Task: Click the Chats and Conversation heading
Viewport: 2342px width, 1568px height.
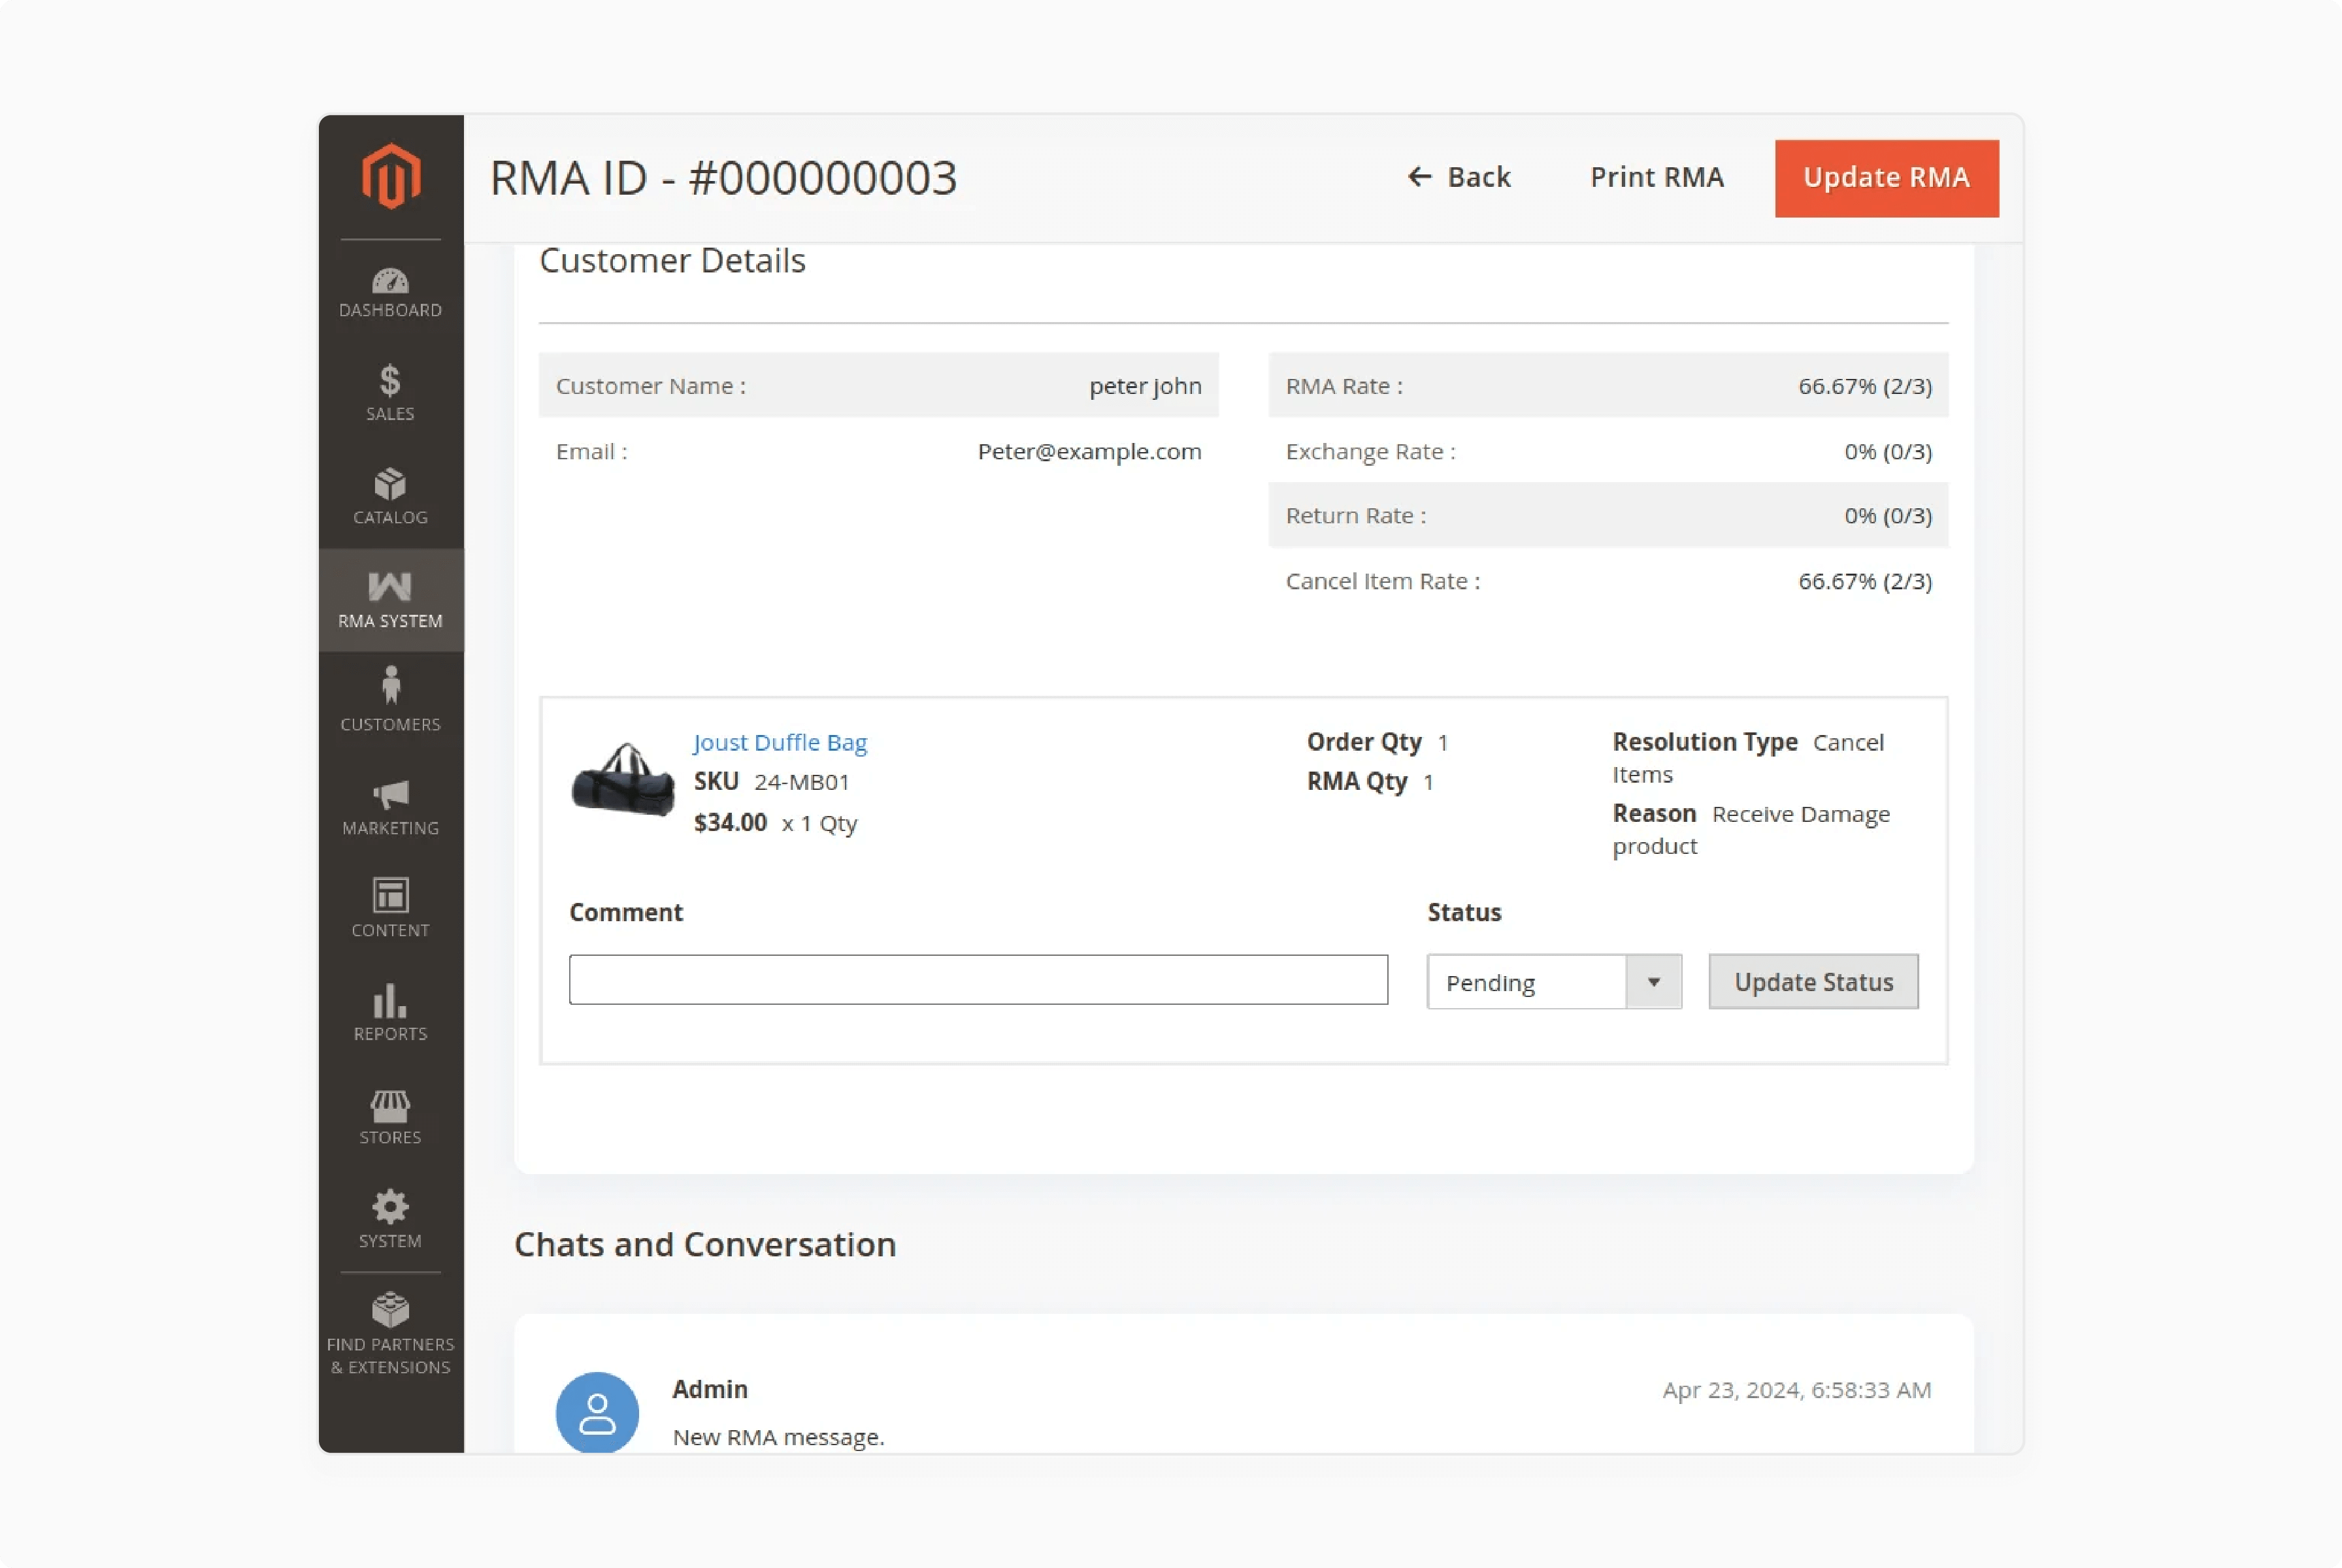Action: point(705,1244)
